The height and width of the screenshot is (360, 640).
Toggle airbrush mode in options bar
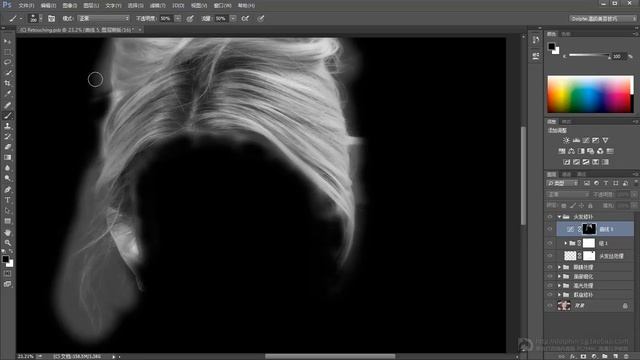pos(245,18)
